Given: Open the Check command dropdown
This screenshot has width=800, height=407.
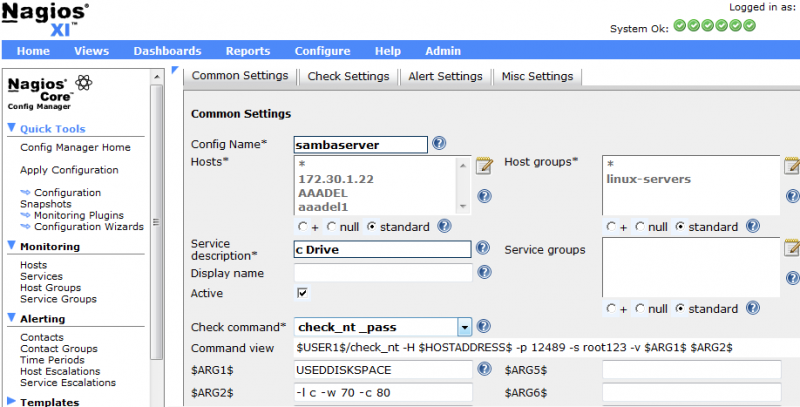Looking at the screenshot, I should point(464,327).
